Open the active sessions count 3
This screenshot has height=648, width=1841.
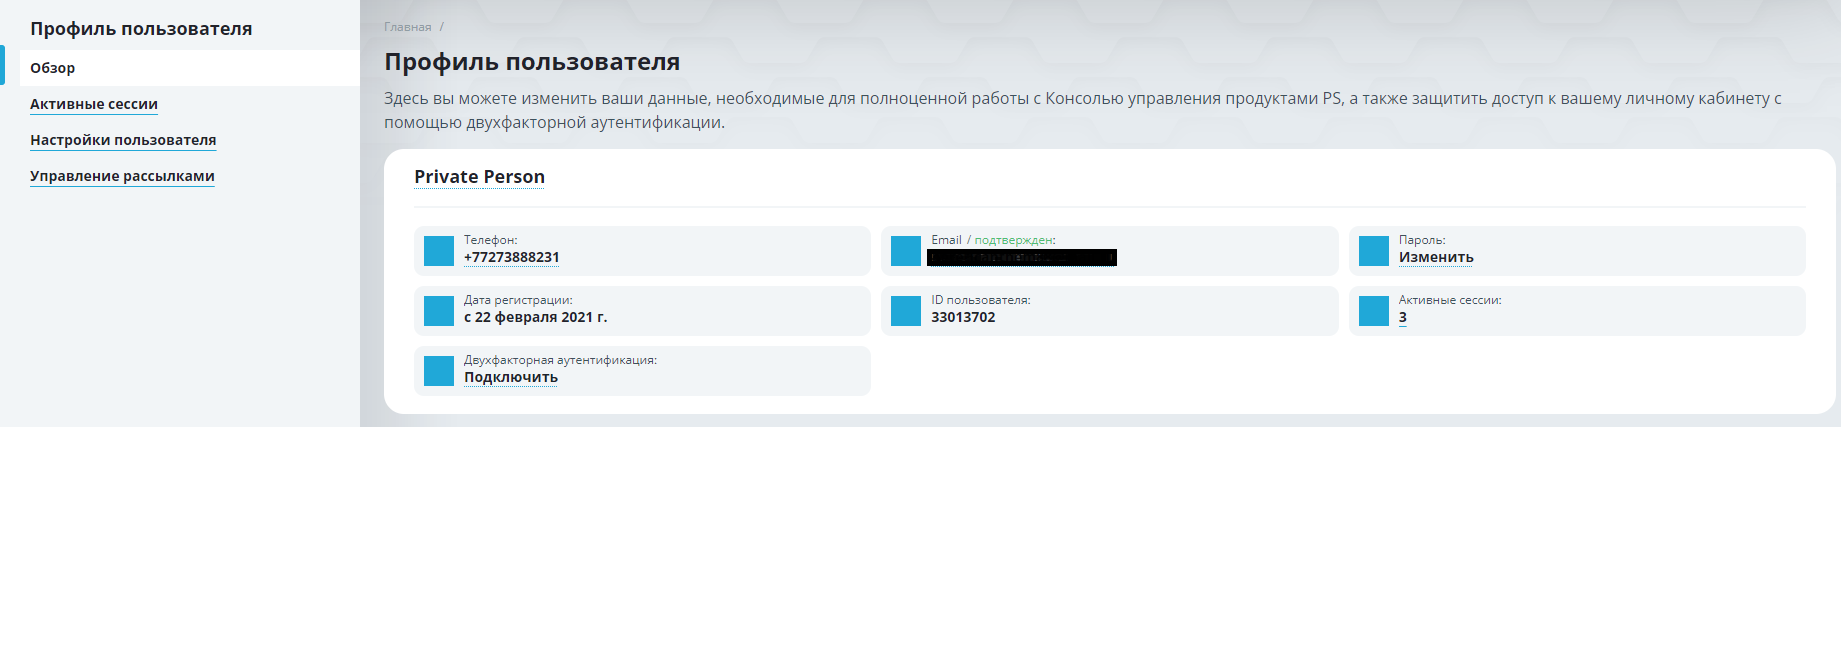1402,317
